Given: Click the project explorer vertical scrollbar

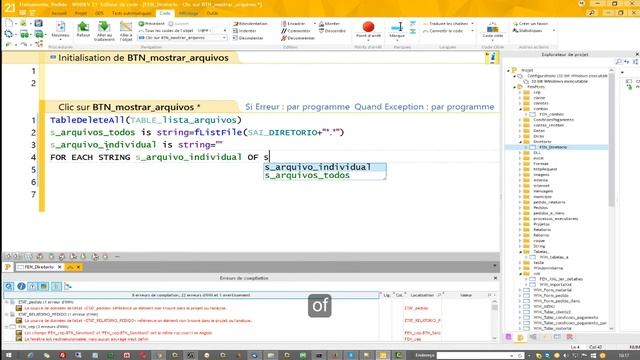Looking at the screenshot, I should point(611,200).
